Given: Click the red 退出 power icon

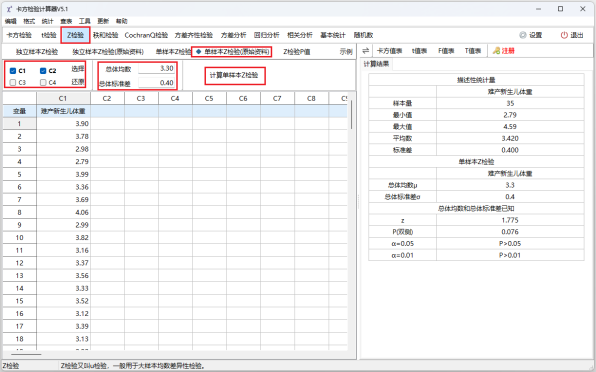Looking at the screenshot, I should [564, 35].
